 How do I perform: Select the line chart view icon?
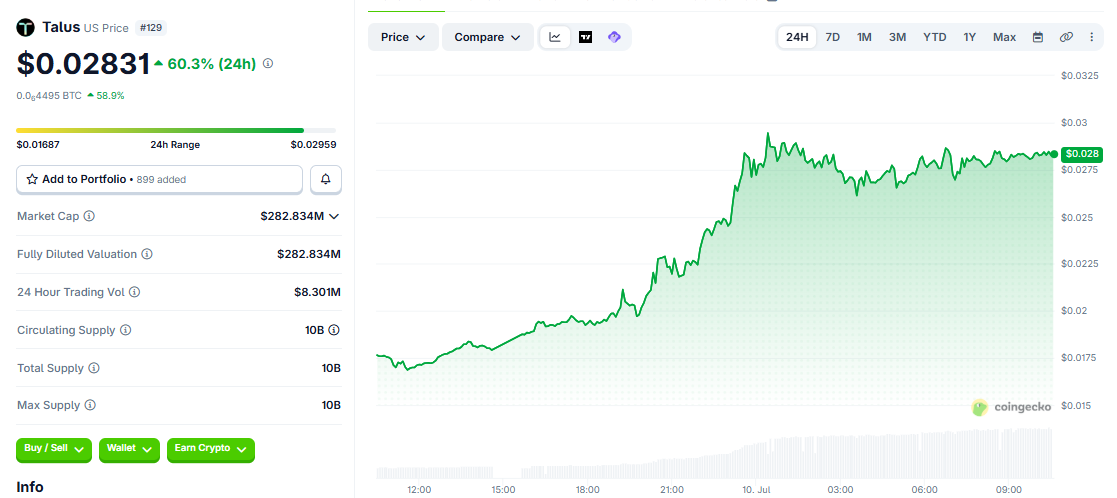555,37
